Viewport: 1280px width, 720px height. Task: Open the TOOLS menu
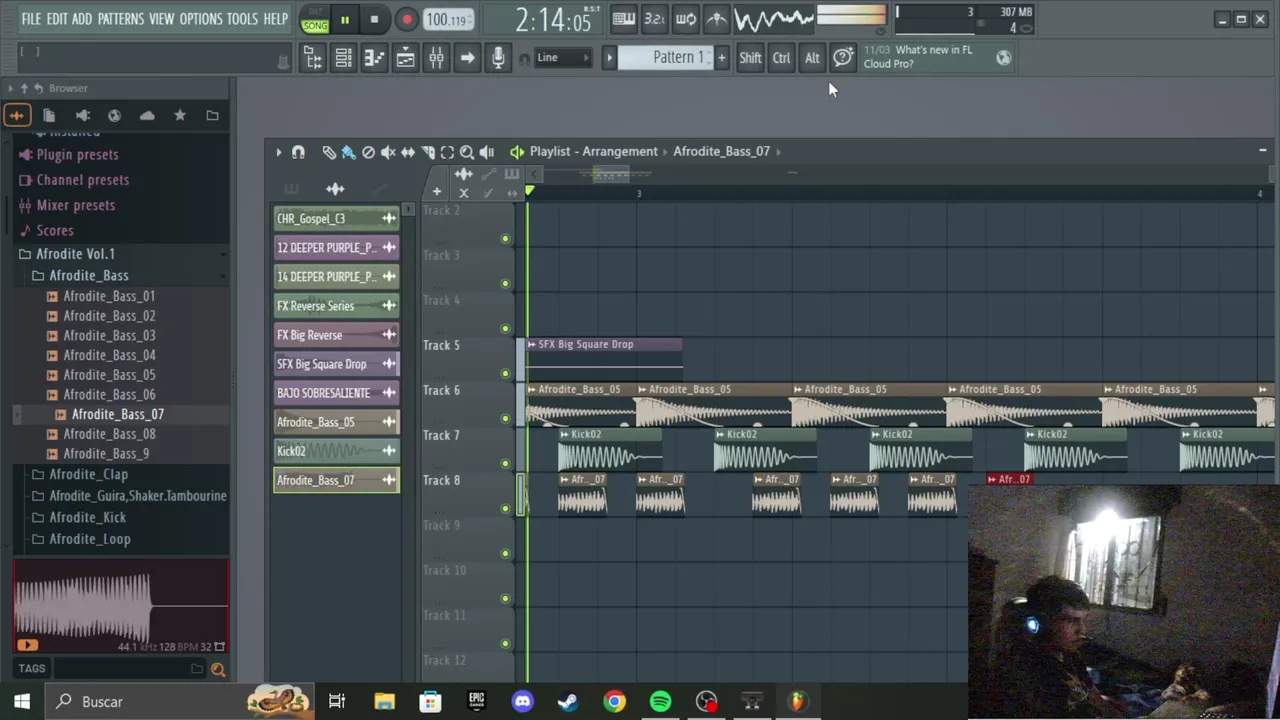tap(242, 19)
